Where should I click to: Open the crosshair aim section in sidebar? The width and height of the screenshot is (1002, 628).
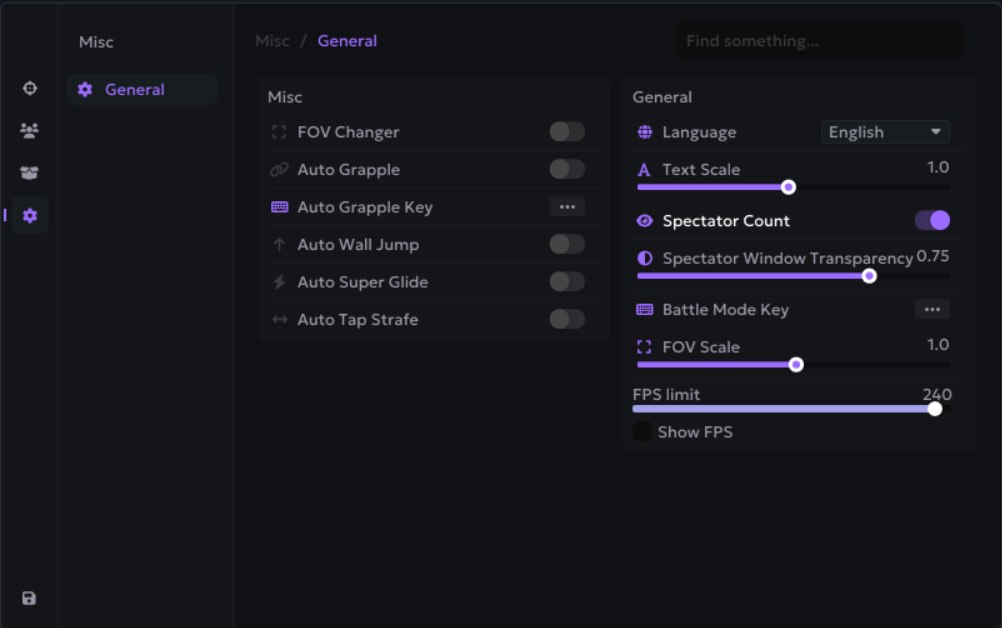click(29, 88)
